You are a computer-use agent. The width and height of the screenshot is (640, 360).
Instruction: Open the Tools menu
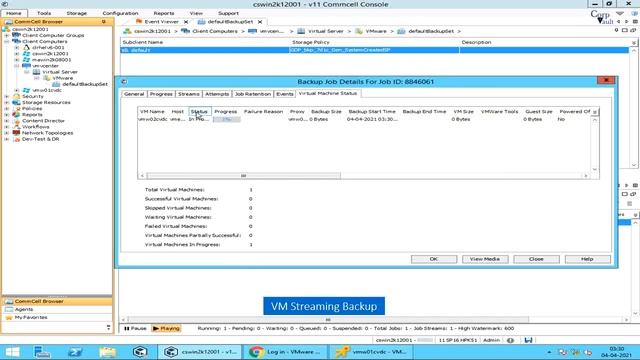point(44,13)
